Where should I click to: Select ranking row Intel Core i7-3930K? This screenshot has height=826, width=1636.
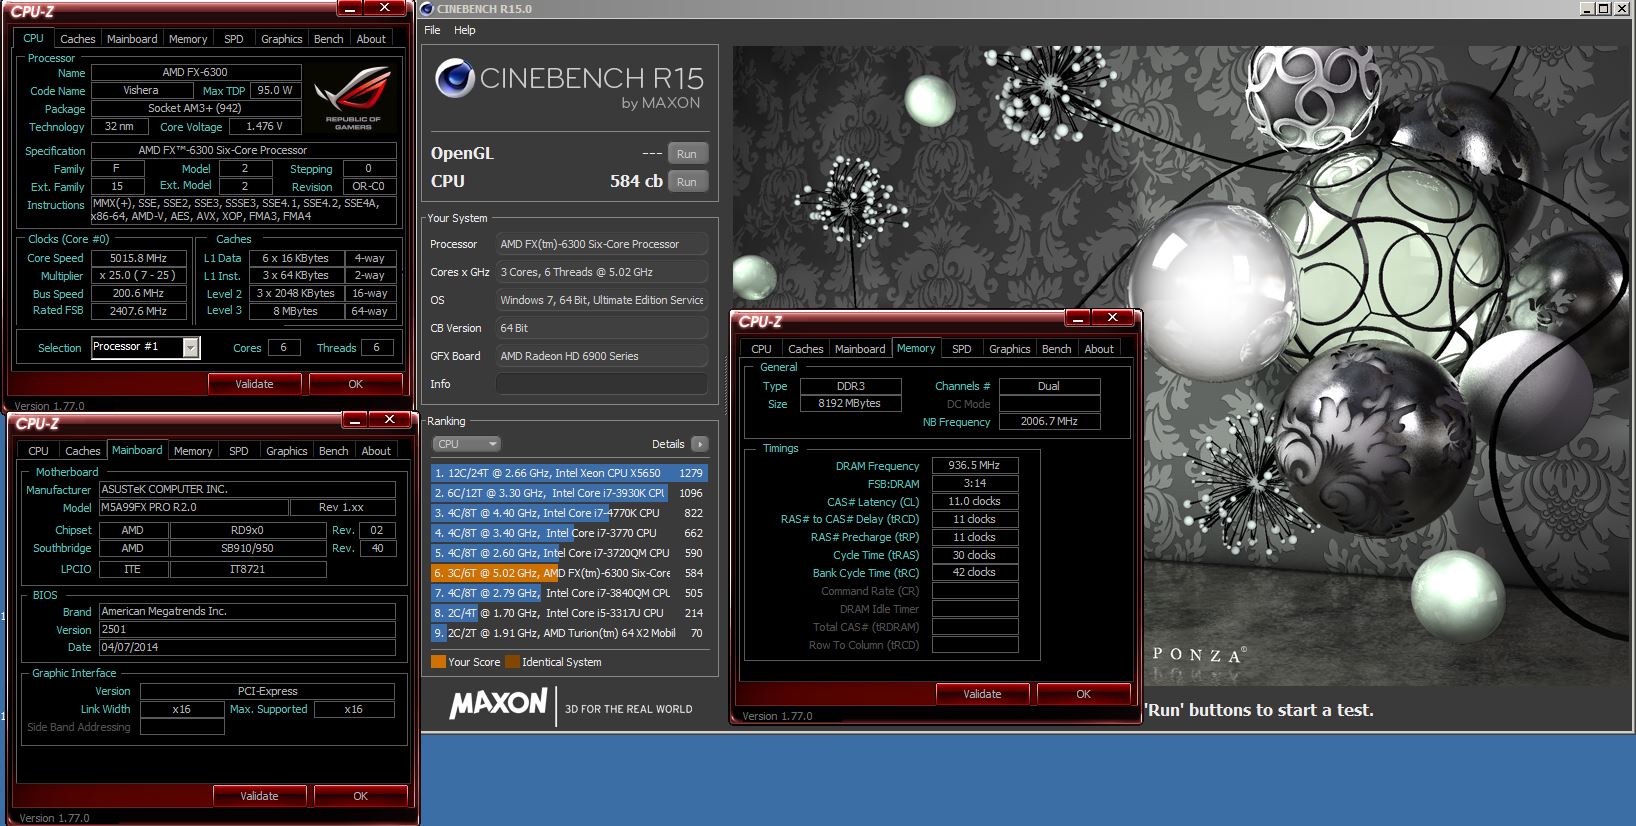pyautogui.click(x=569, y=493)
